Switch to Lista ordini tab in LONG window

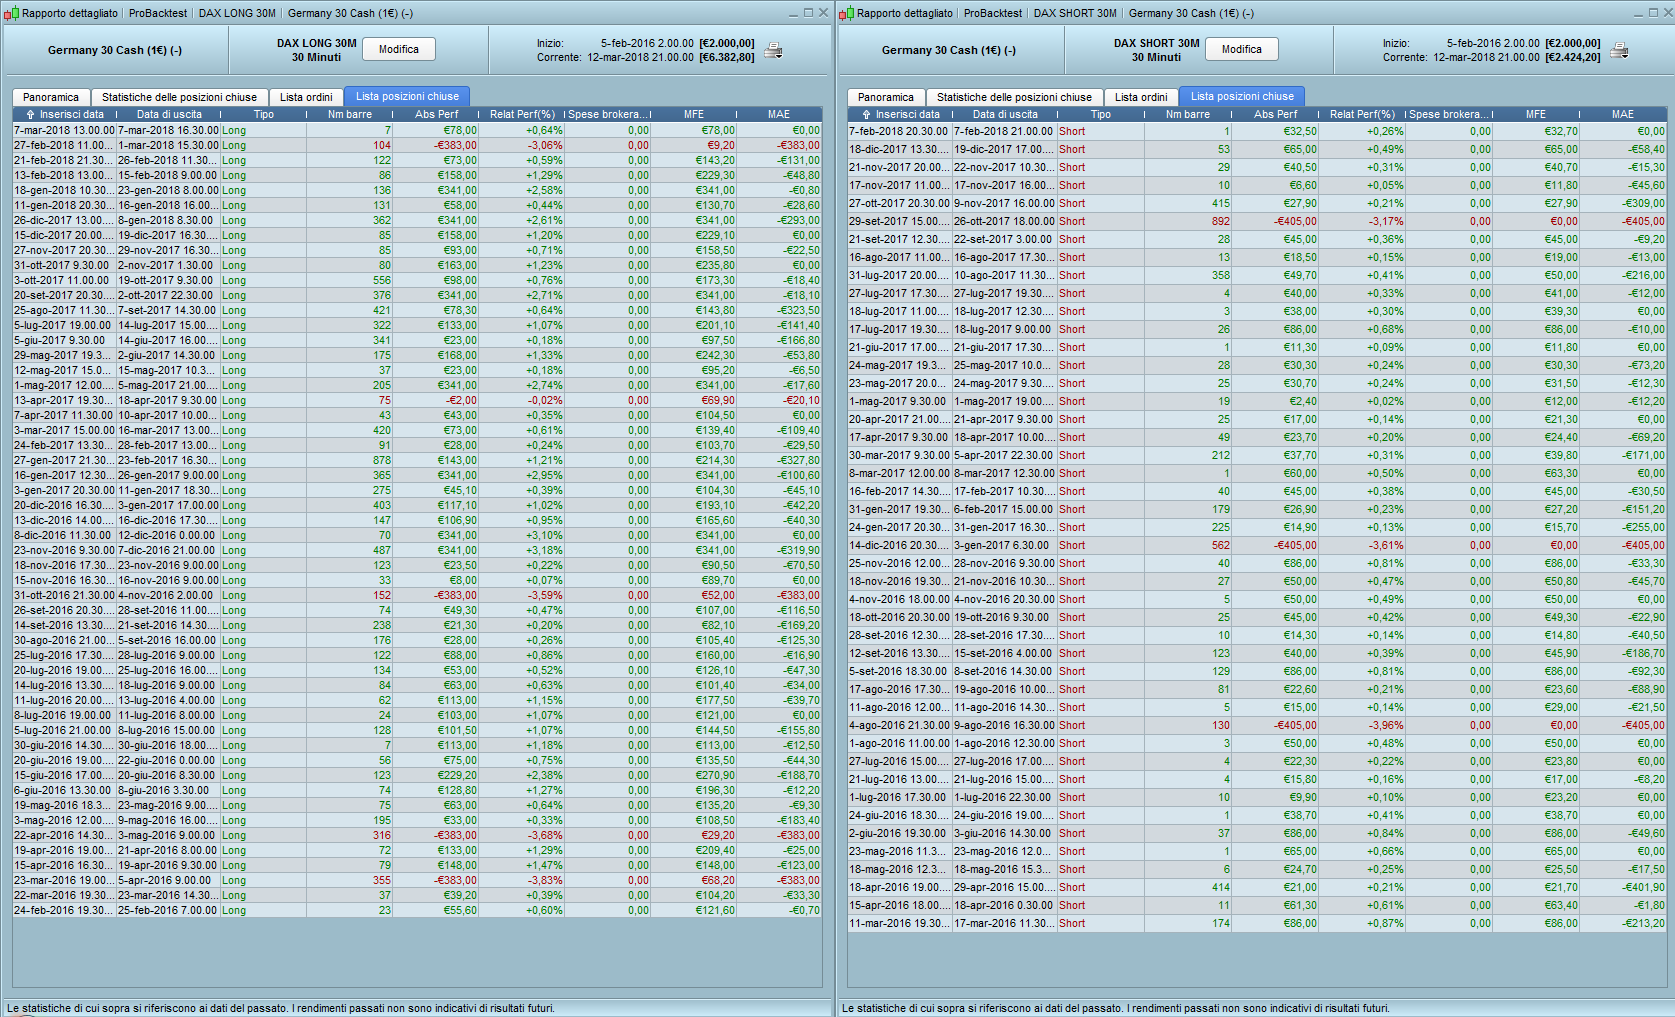coord(306,97)
